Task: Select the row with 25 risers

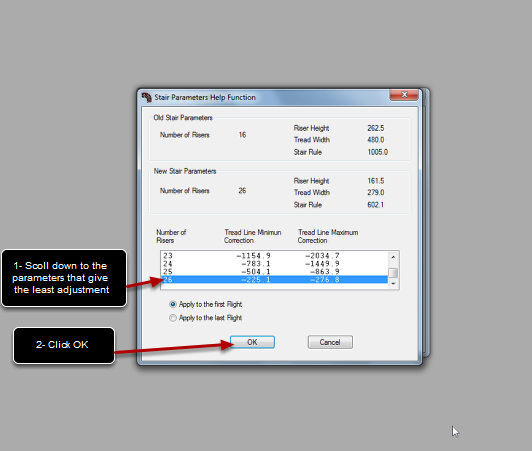Action: coord(274,271)
